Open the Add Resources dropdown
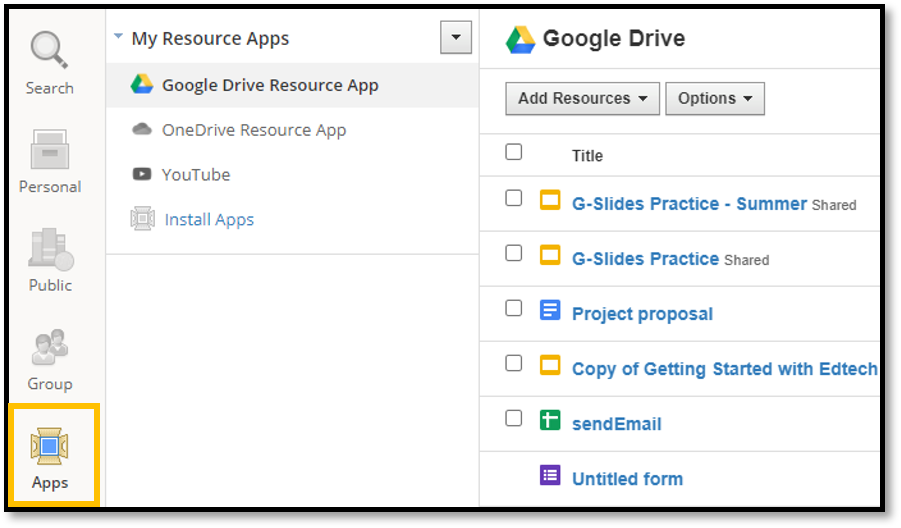Image resolution: width=901 pixels, height=528 pixels. point(582,99)
